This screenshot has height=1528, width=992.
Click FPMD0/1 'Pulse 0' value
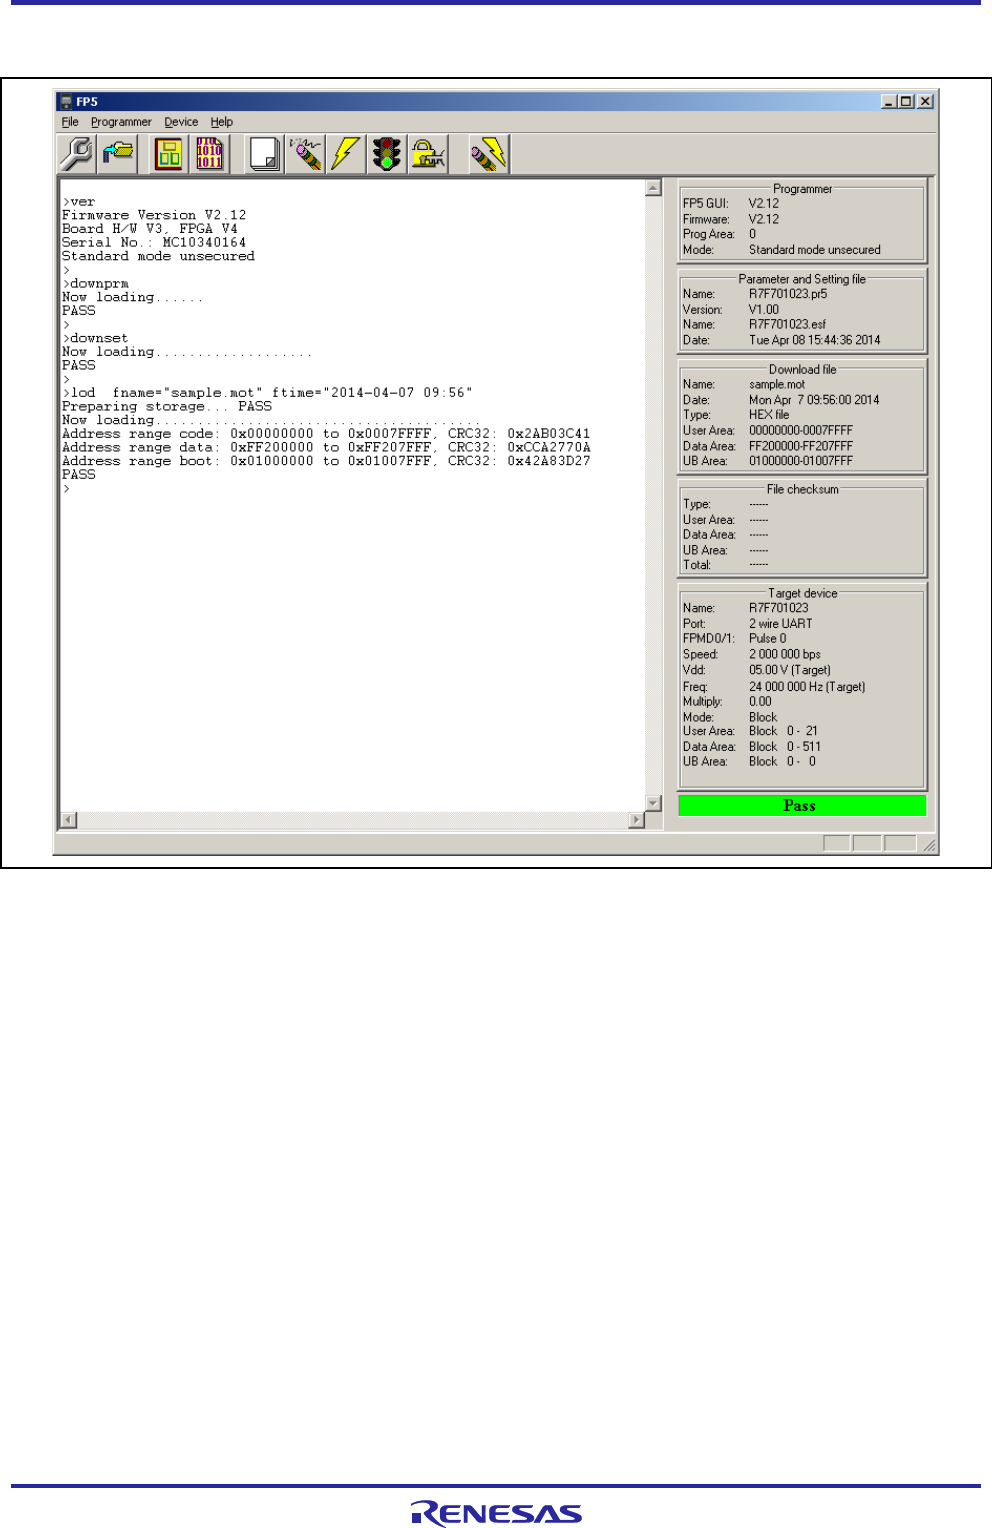click(x=768, y=638)
